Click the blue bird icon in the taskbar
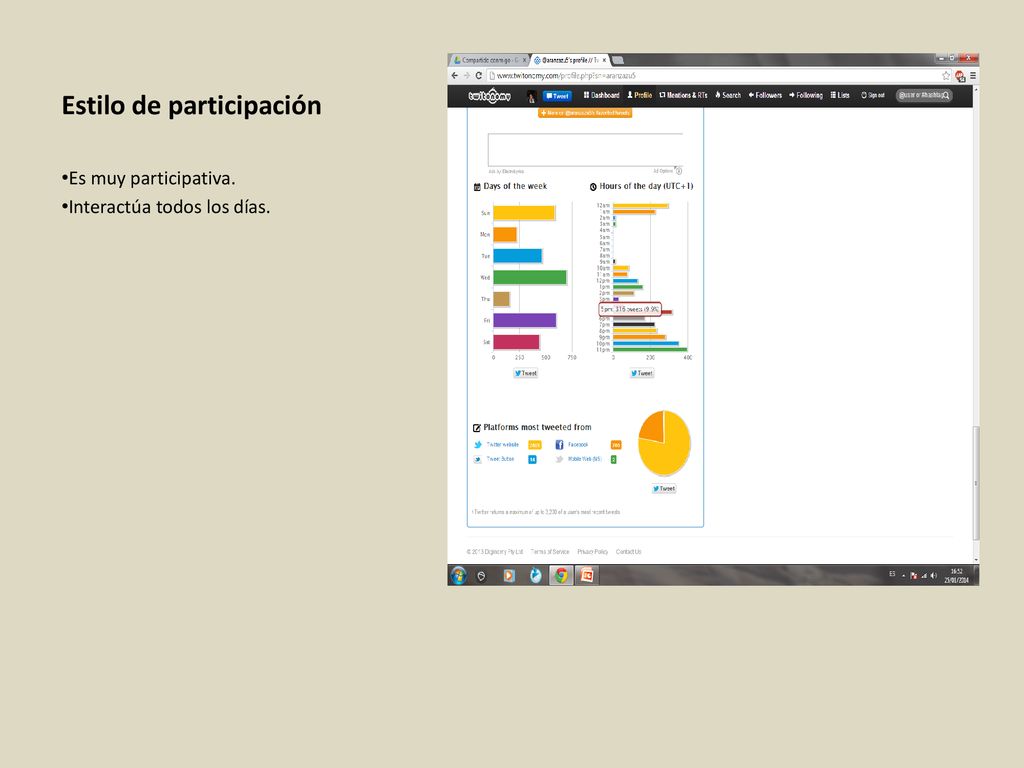Screen dimensions: 1024x768 536,575
